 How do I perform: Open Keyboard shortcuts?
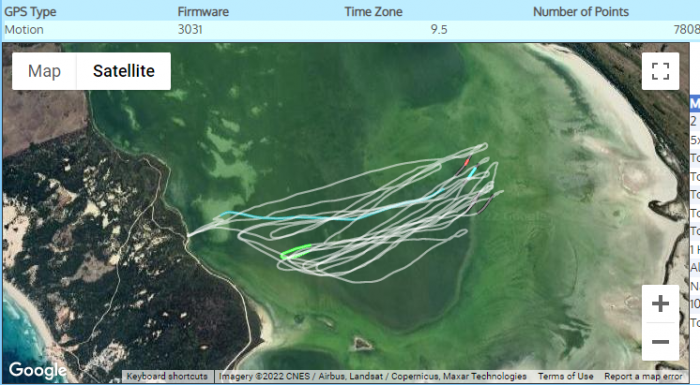click(167, 376)
